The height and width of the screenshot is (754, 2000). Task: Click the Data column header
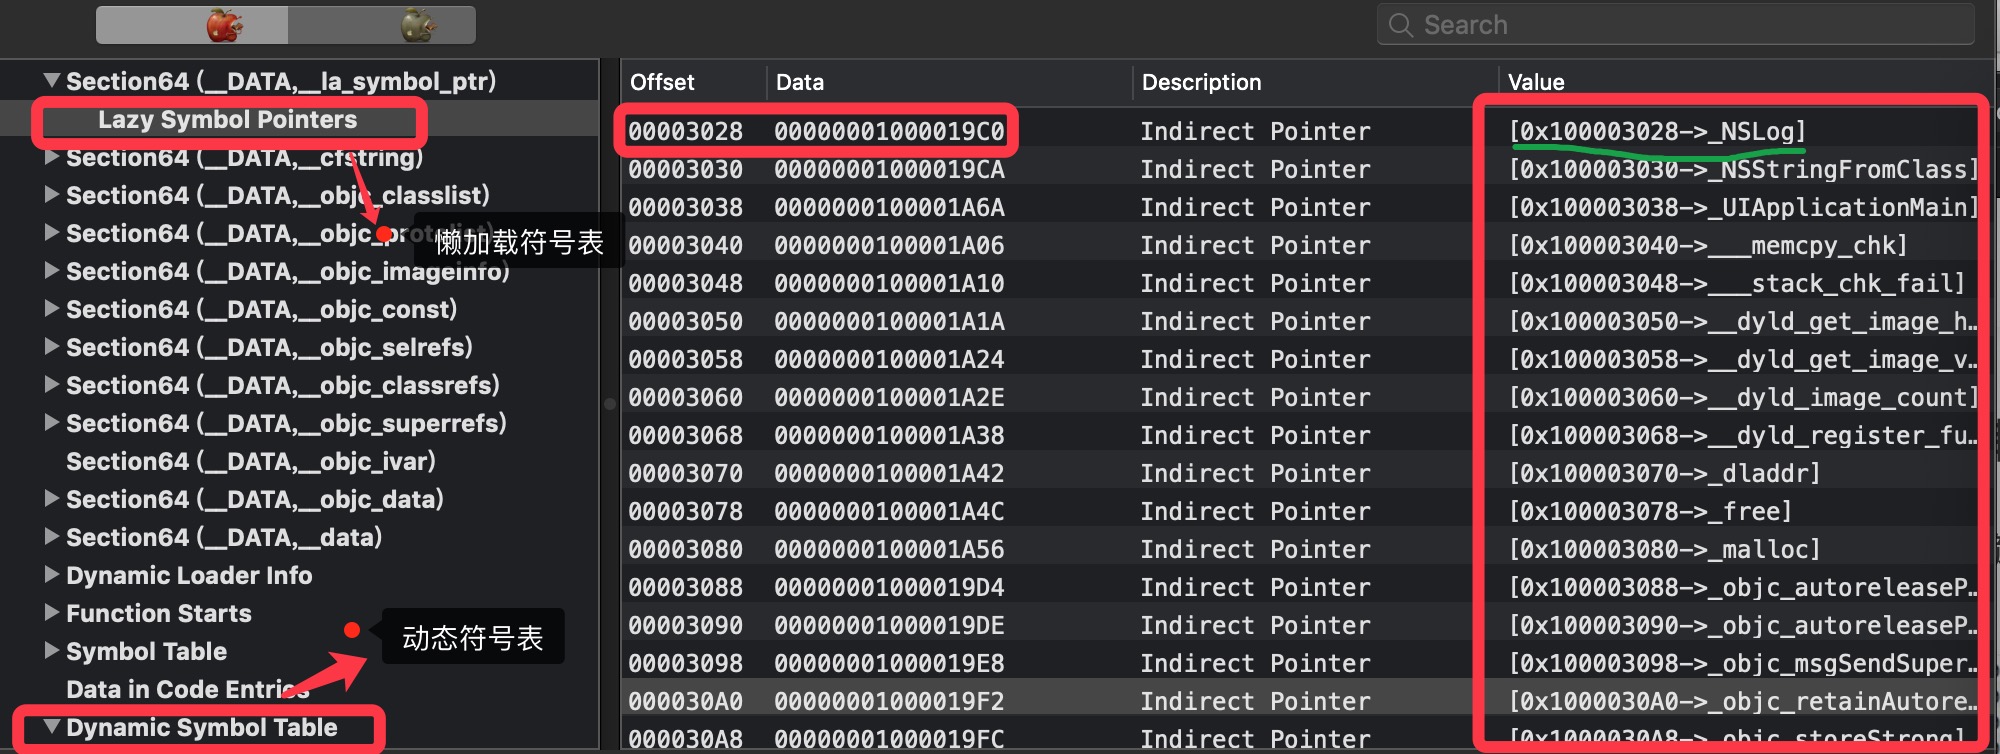pyautogui.click(x=800, y=82)
